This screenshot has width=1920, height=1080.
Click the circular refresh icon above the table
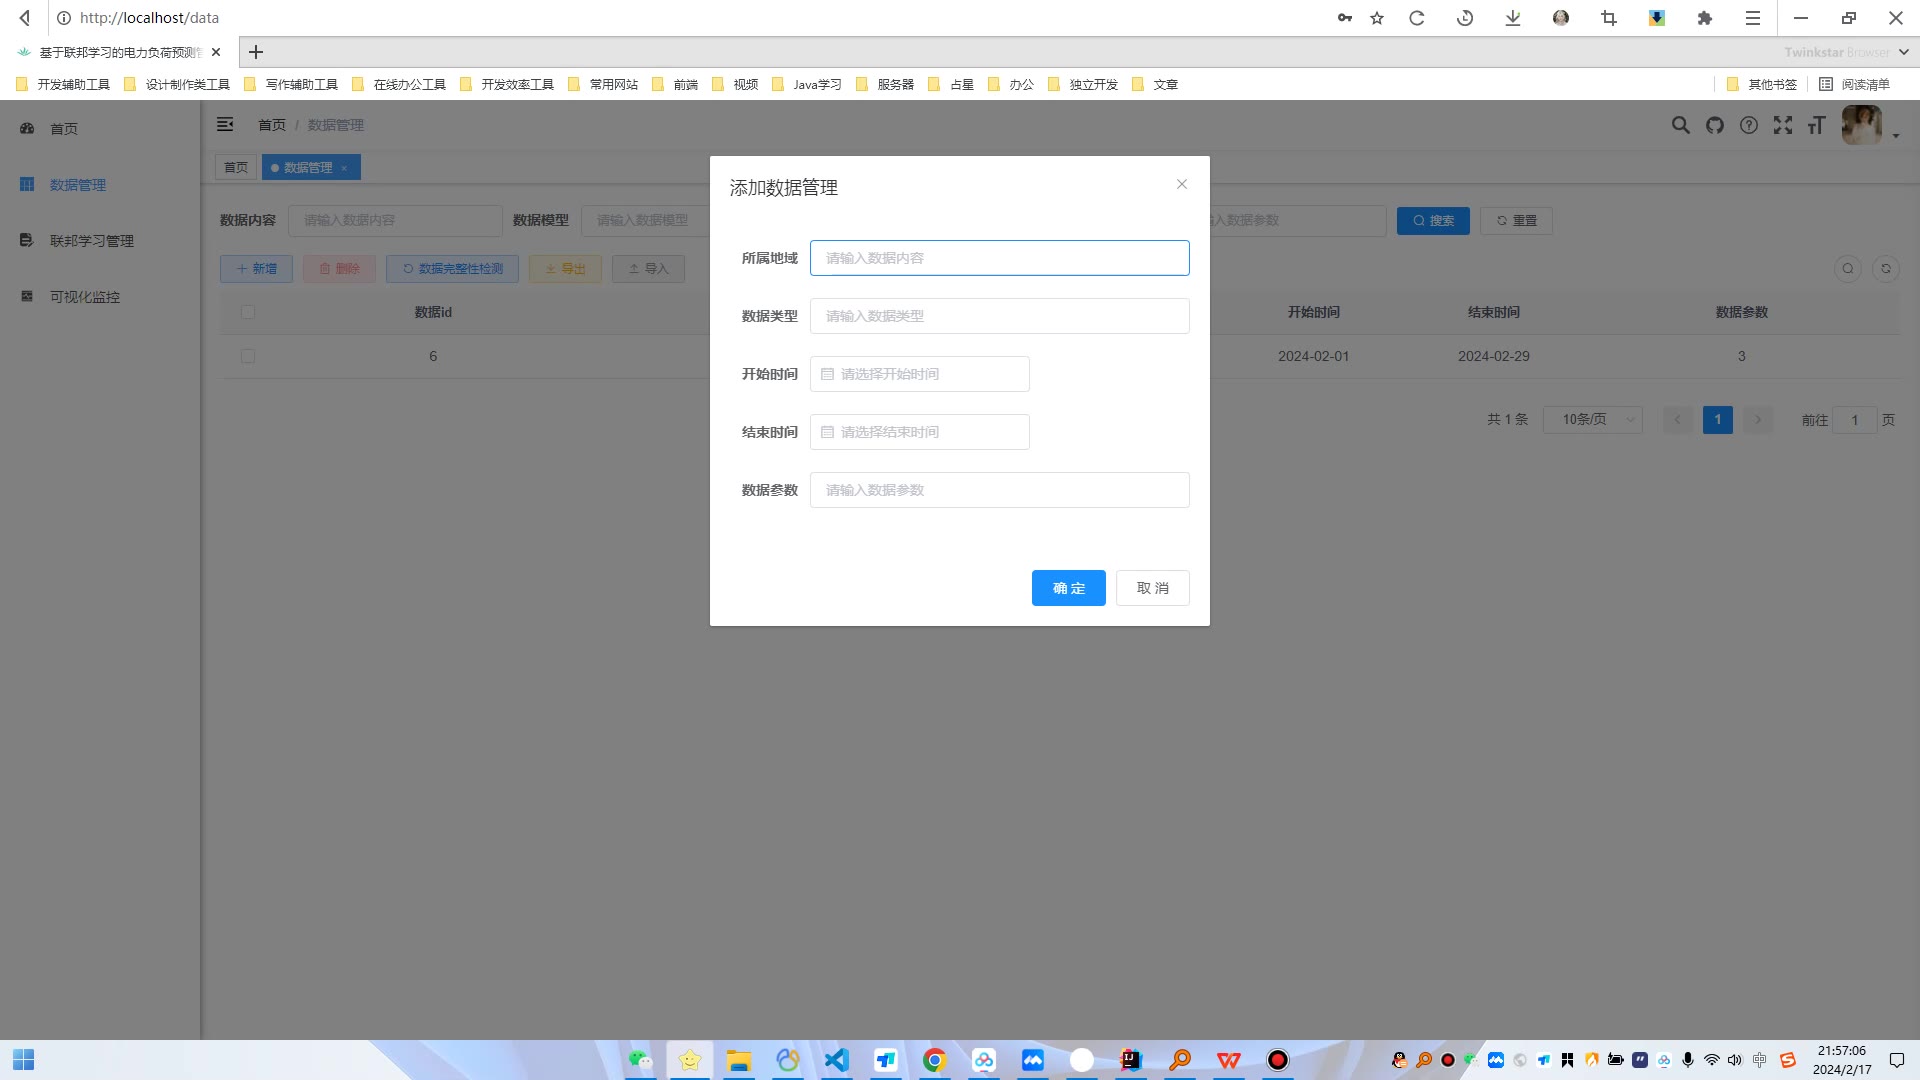[1885, 268]
